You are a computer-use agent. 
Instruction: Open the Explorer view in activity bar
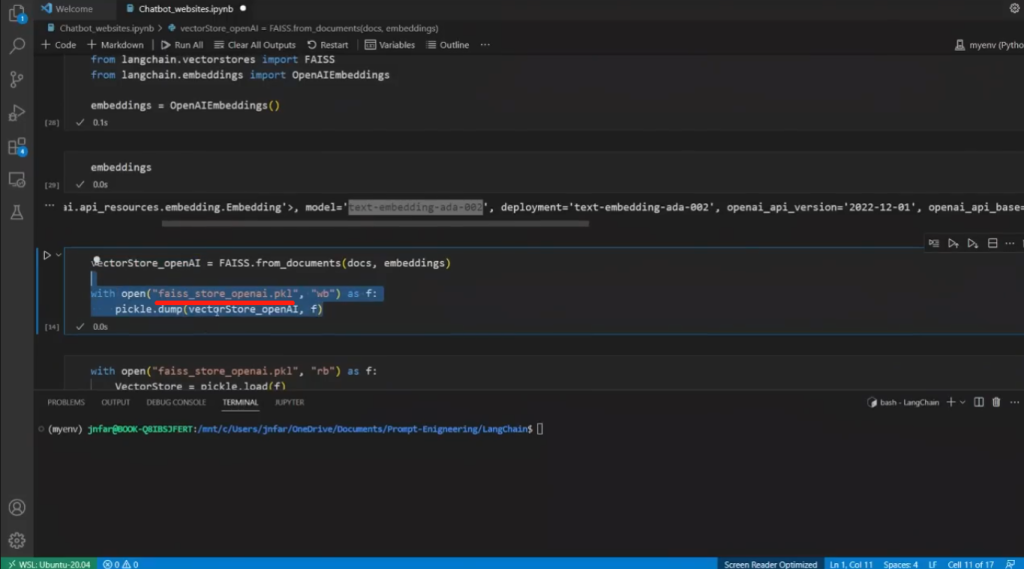tap(16, 14)
